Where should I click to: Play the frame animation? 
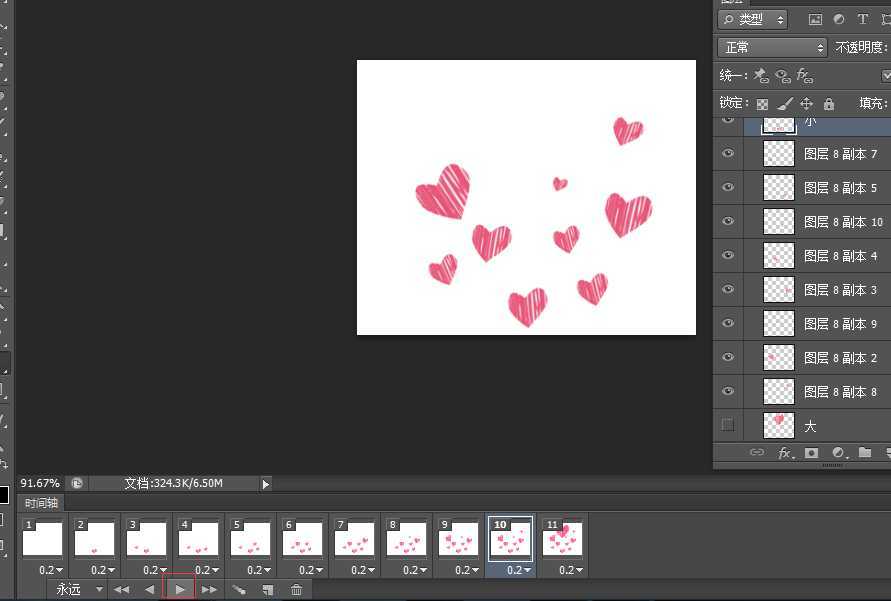[179, 590]
